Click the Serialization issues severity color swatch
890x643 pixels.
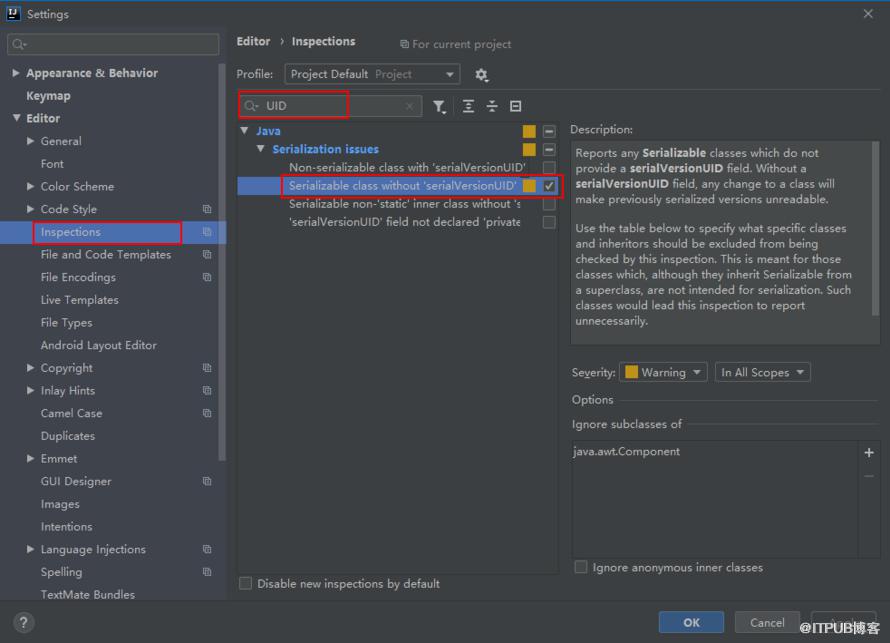(529, 149)
